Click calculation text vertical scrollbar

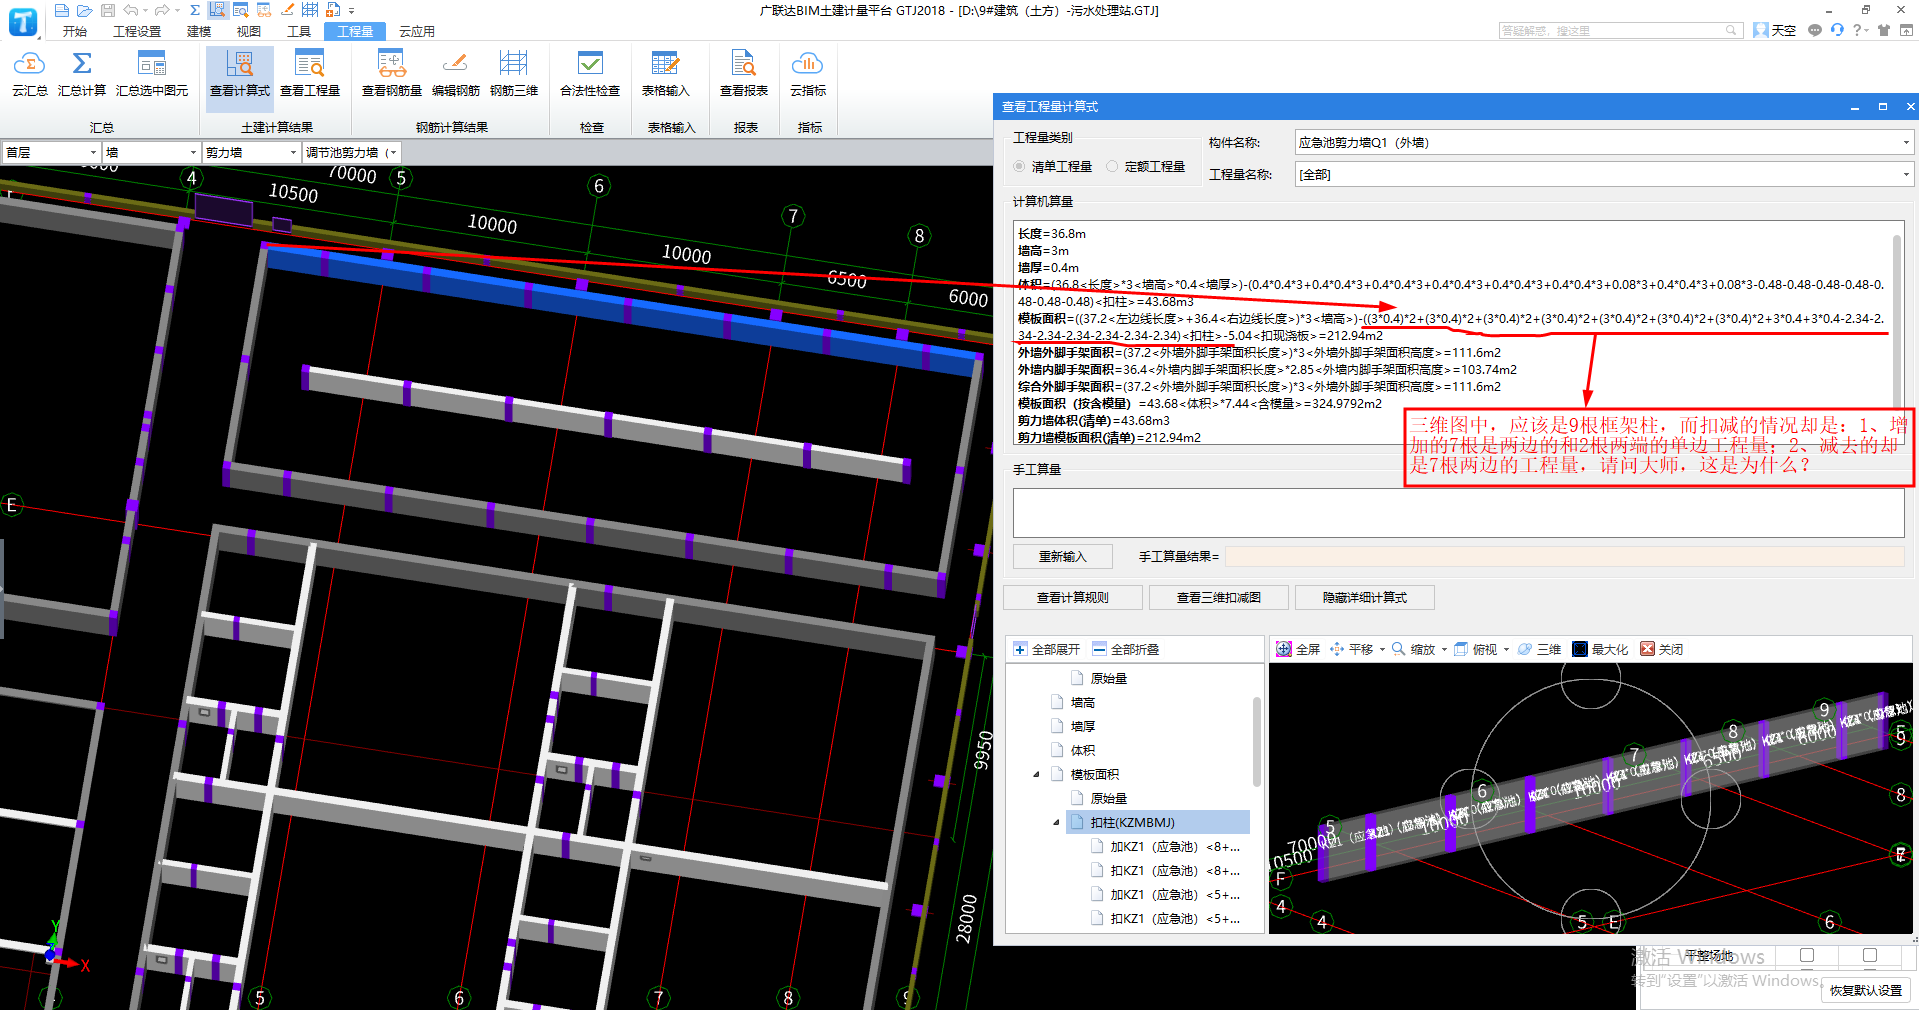click(1897, 320)
